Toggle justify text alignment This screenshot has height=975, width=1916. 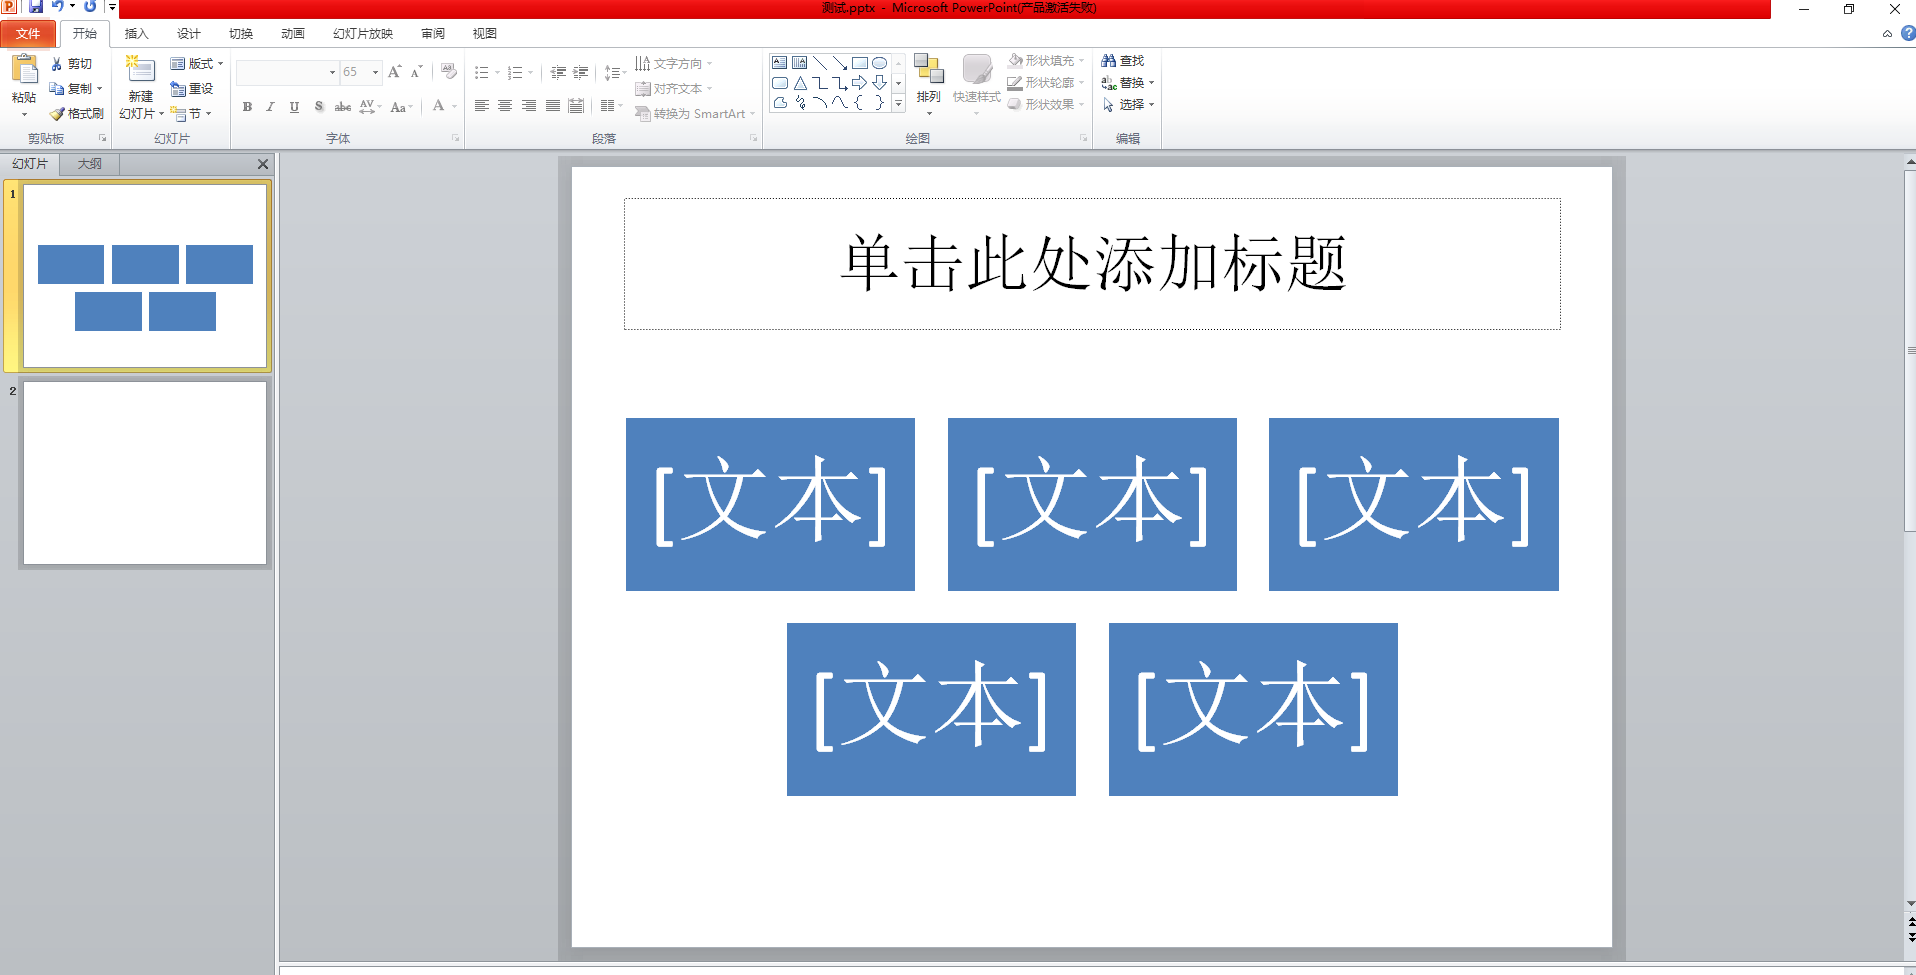coord(553,106)
